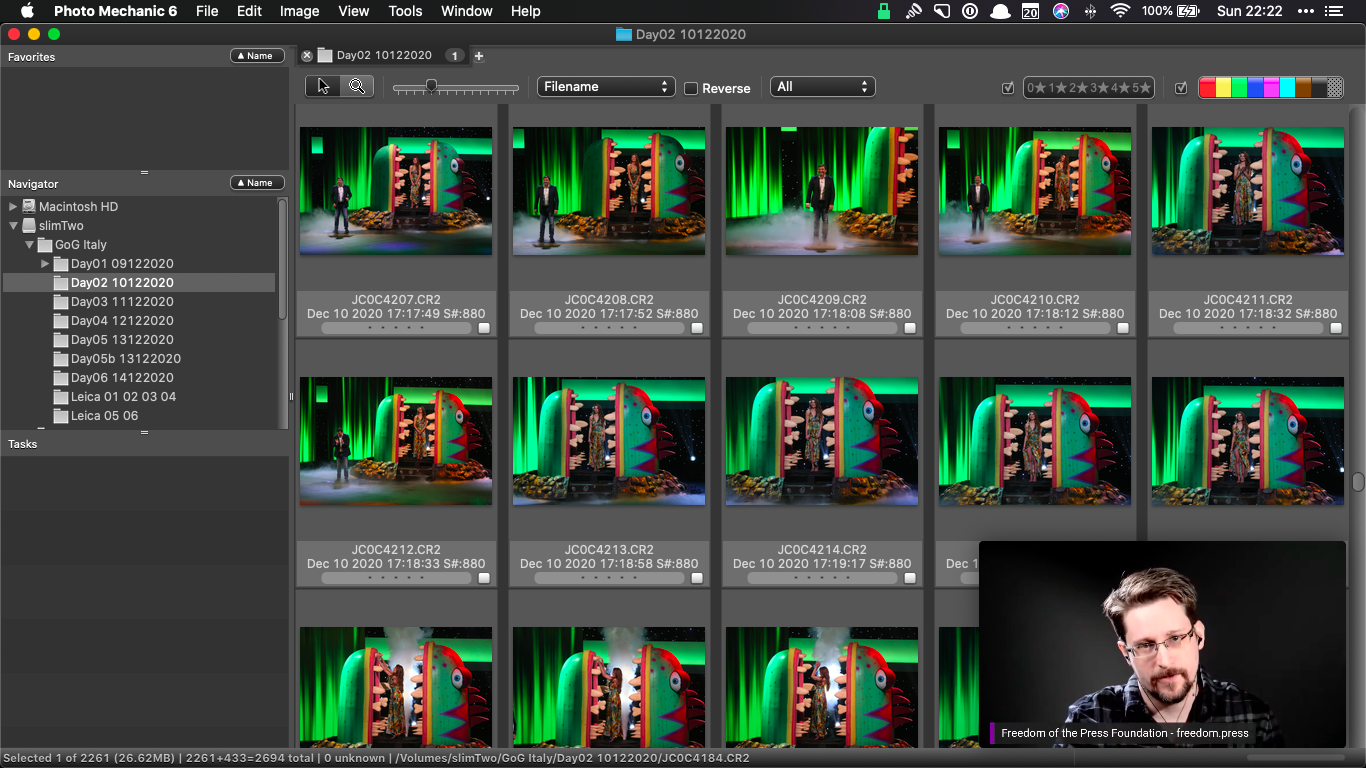Open the Tools menu
The height and width of the screenshot is (768, 1366).
pos(405,11)
